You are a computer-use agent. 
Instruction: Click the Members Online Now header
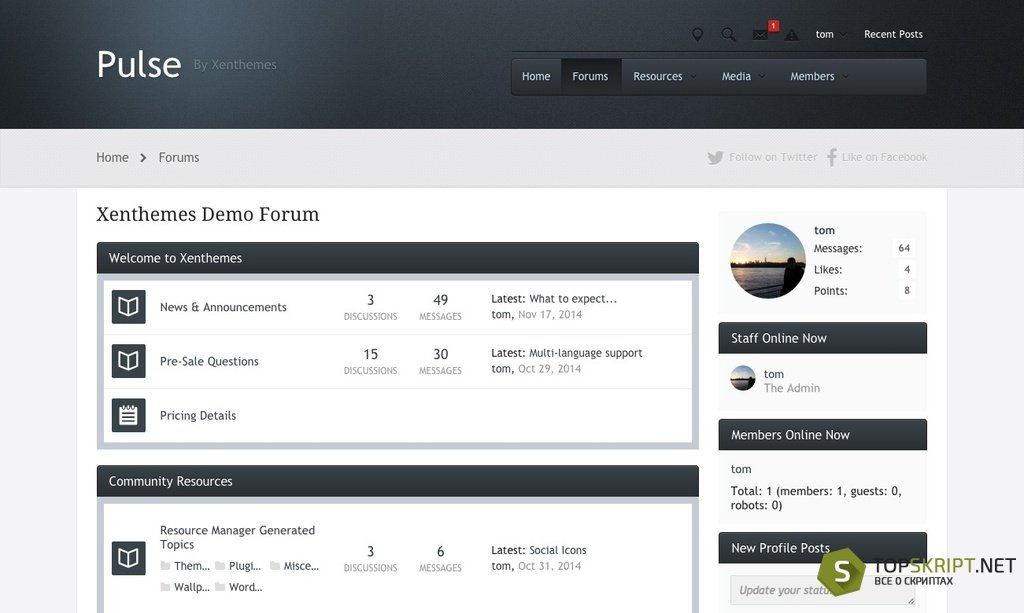(823, 435)
